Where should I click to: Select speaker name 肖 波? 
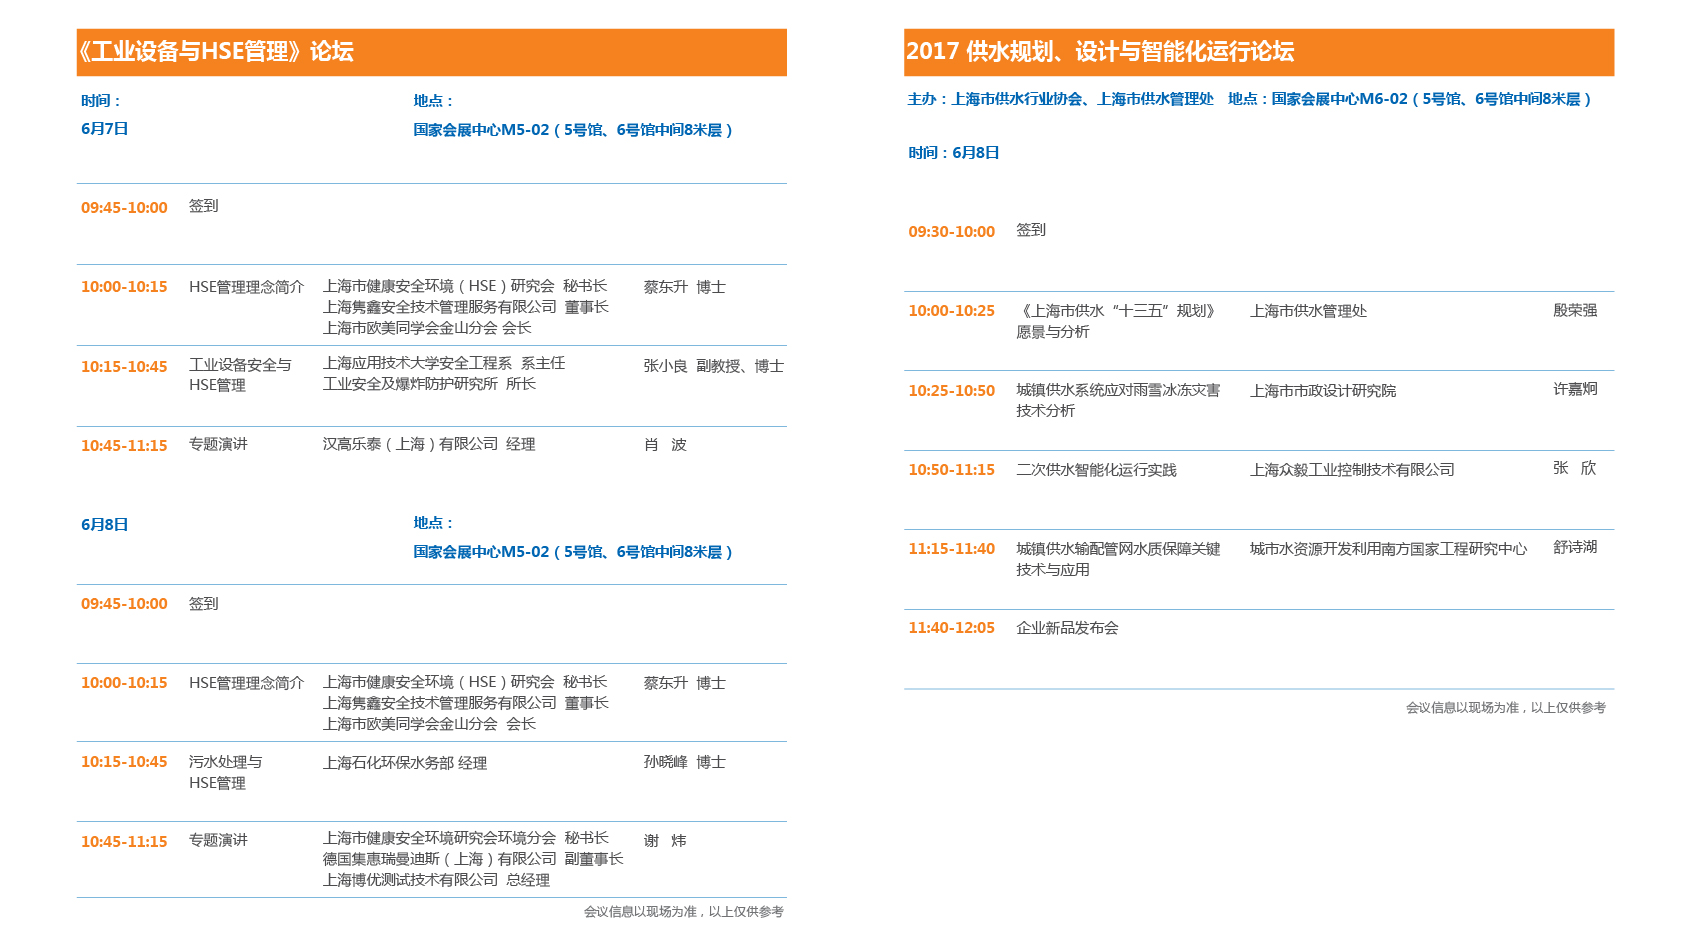pos(665,445)
